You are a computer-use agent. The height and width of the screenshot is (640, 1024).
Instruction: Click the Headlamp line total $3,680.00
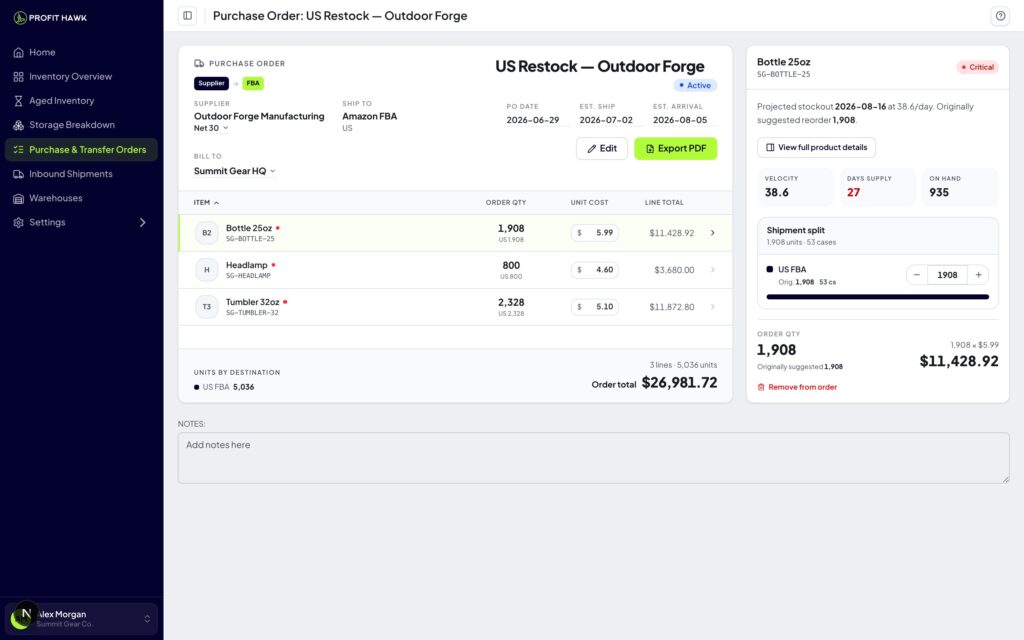click(674, 270)
